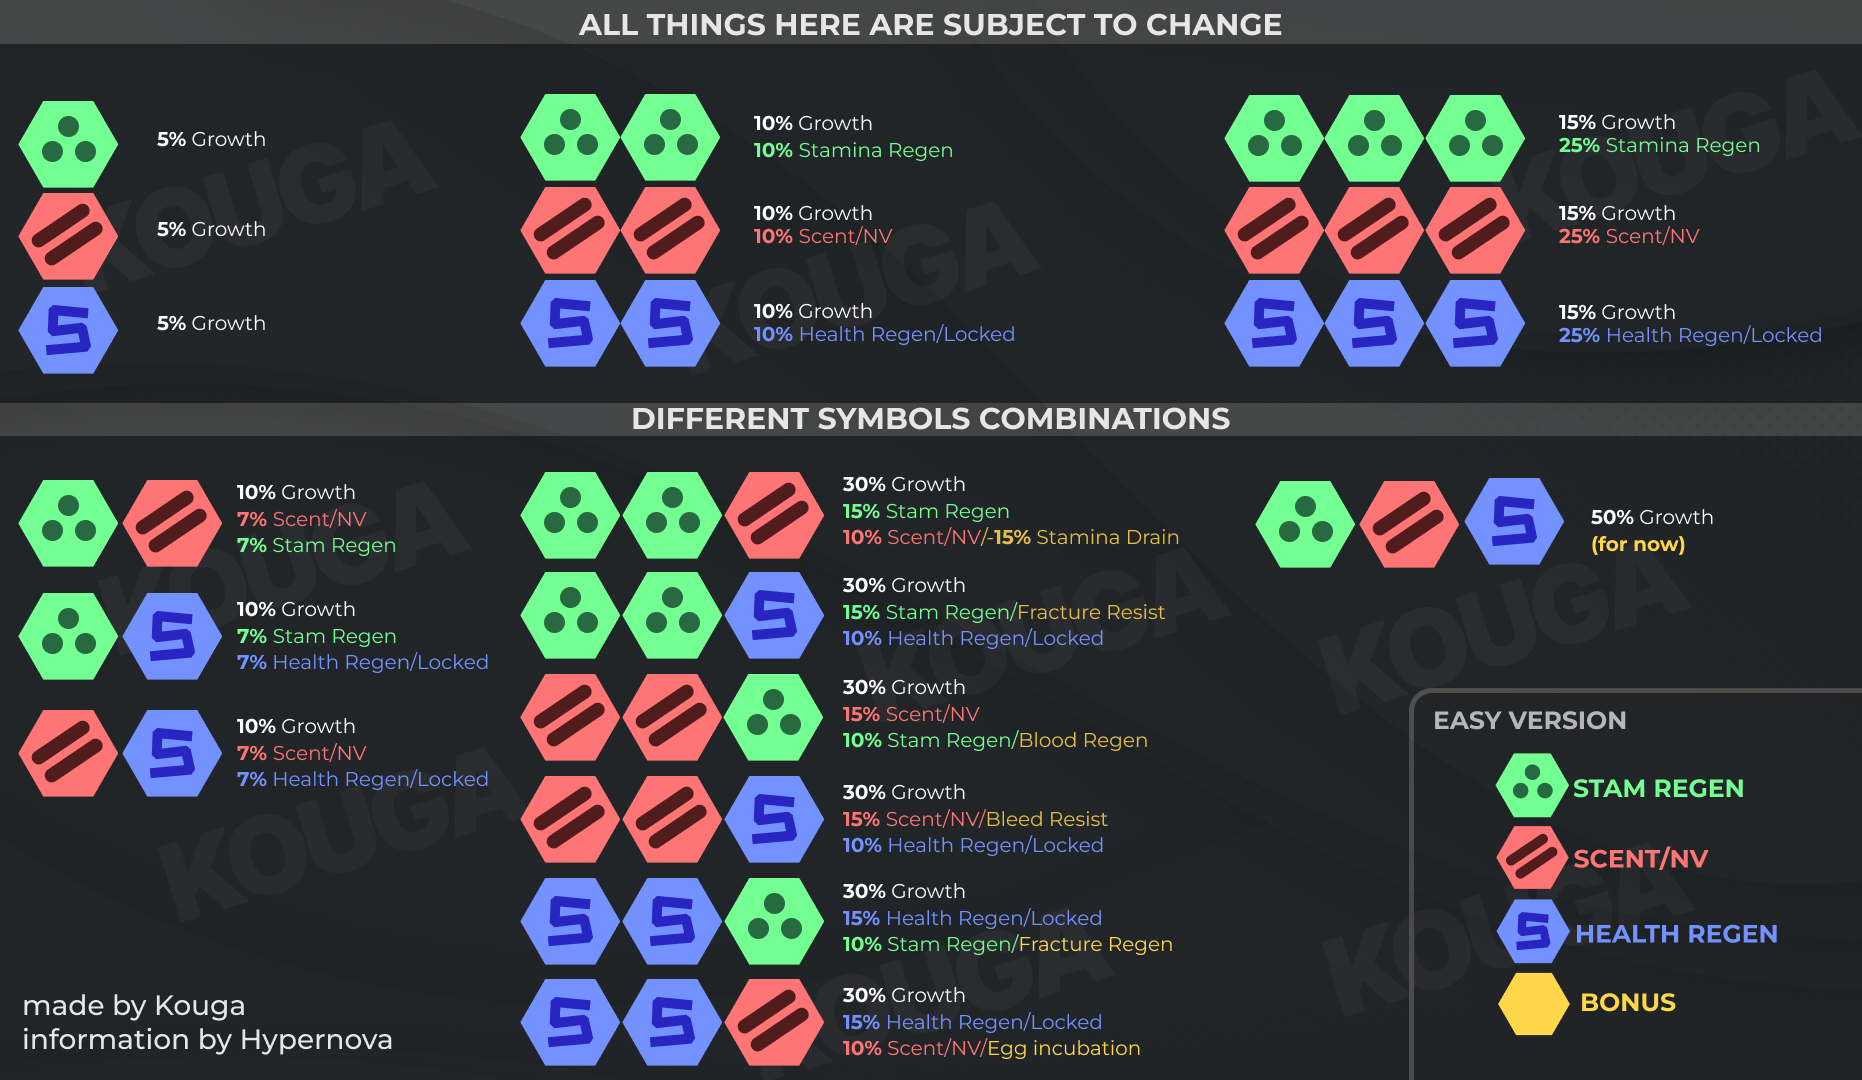Image resolution: width=1862 pixels, height=1080 pixels.
Task: Select the green hexagon in the Blood Regen row
Action: pos(774,717)
